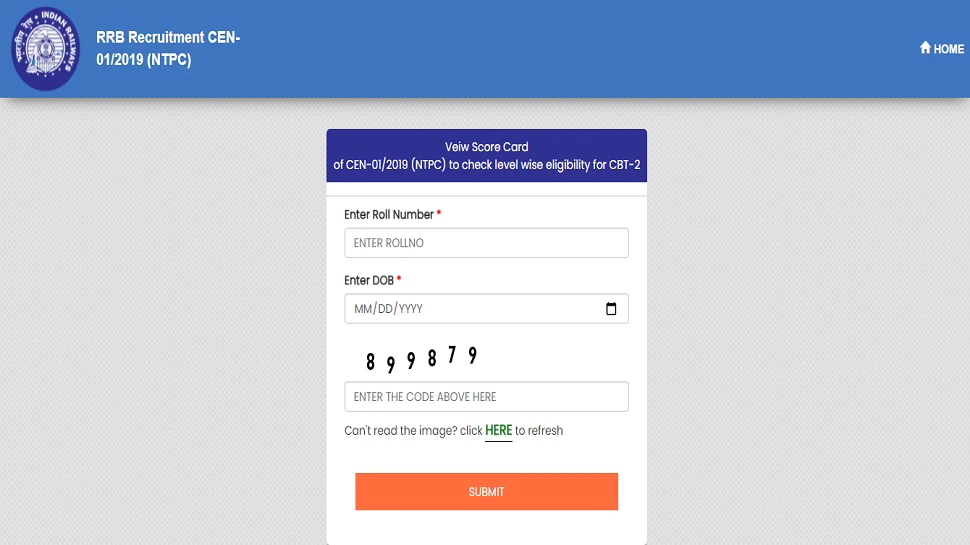Click the red asterisk beside Roll Number
Screen dimensions: 970x545
pos(439,214)
